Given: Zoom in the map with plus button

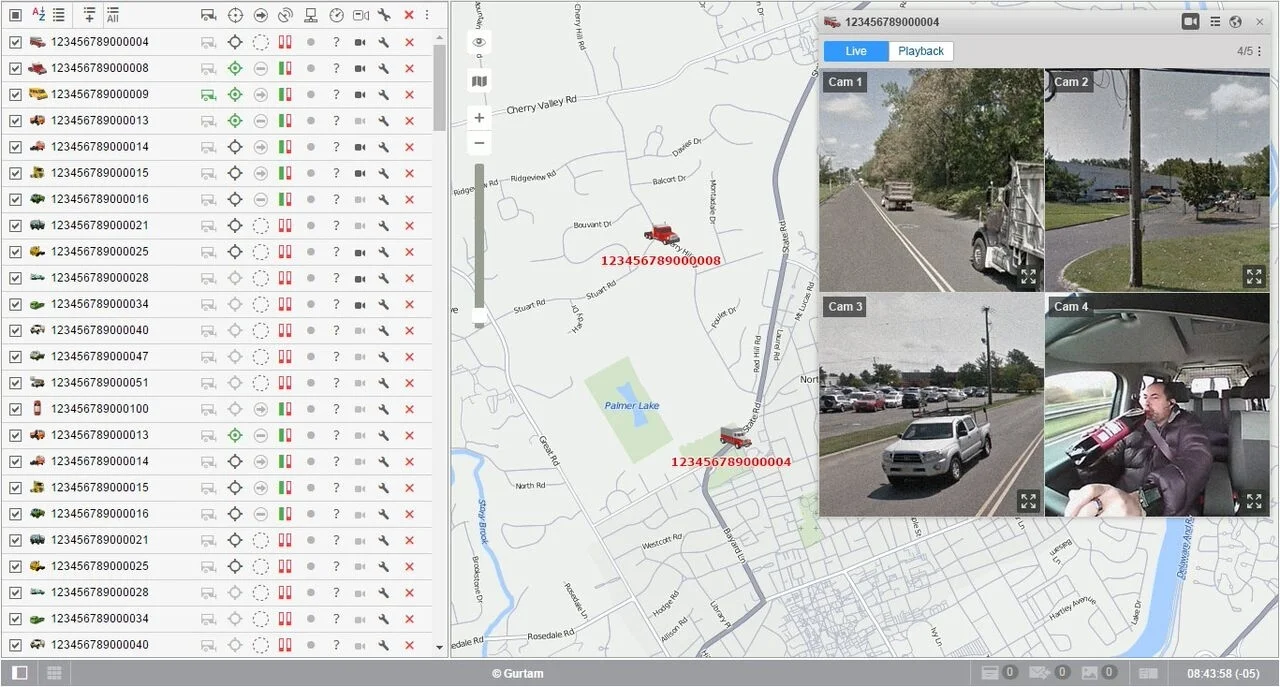Looking at the screenshot, I should [x=479, y=118].
